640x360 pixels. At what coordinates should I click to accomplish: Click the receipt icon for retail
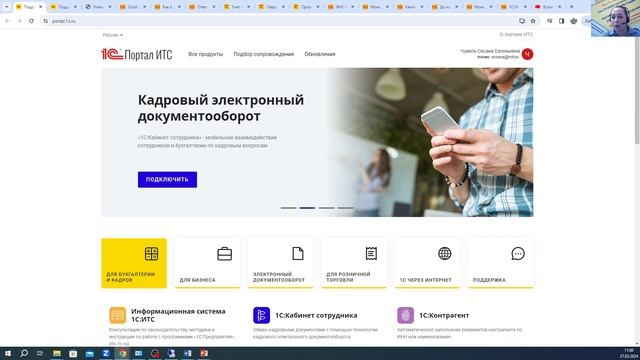(x=371, y=253)
